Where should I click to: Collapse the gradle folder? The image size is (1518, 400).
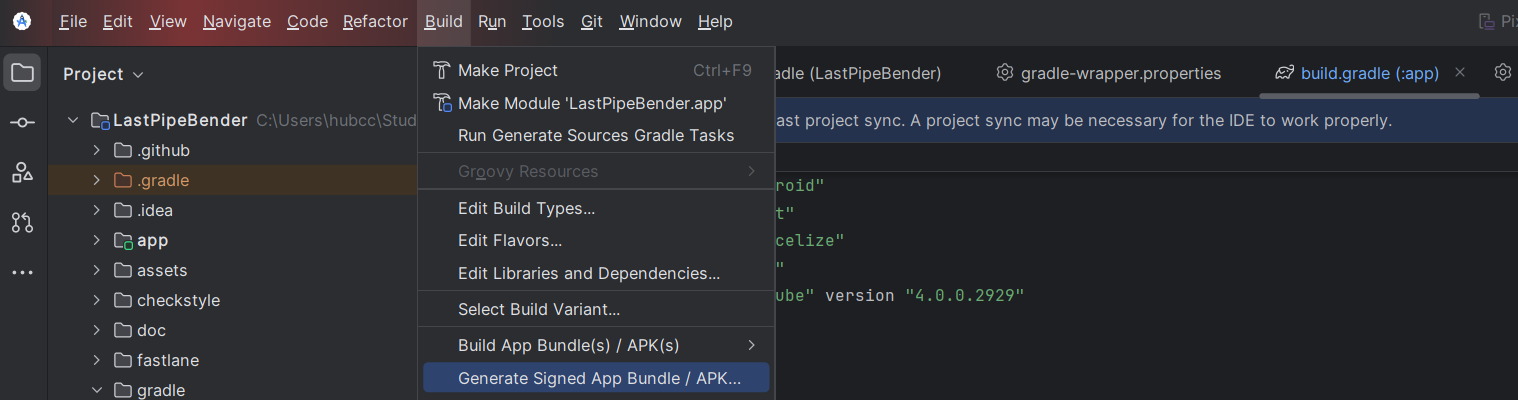click(97, 391)
